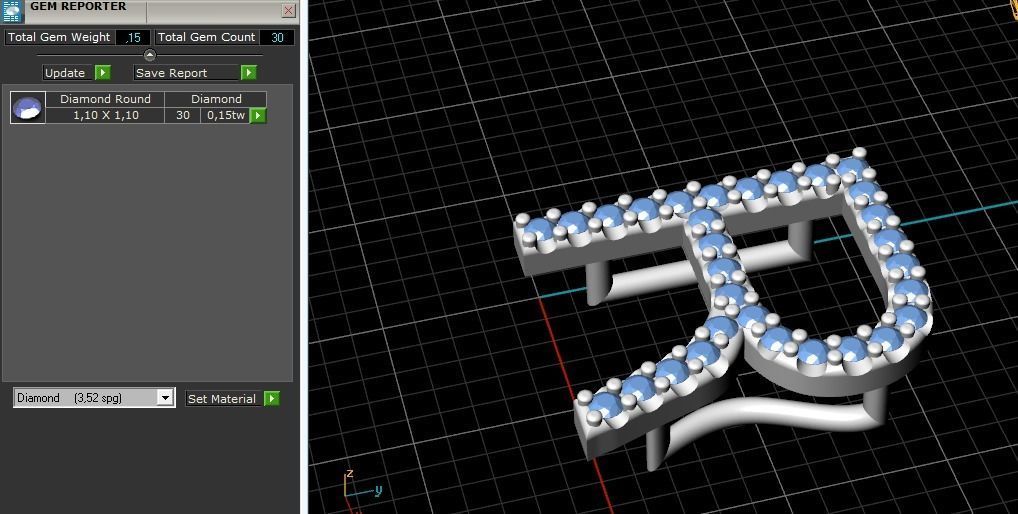Screen dimensions: 1018x514
Task: Close the Gem Reporter panel
Action: [x=289, y=10]
